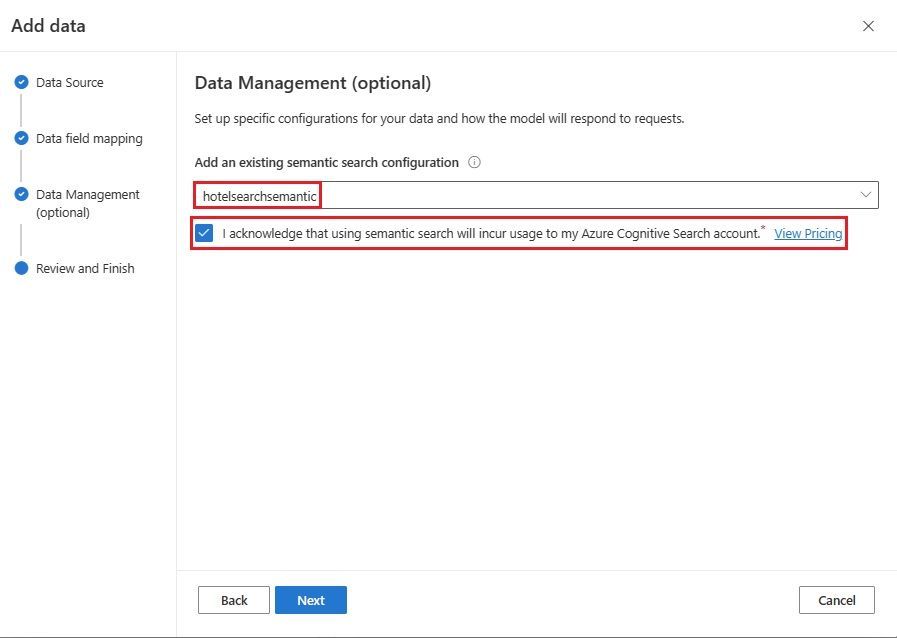Toggle the semantic search usage acknowledgement checkbox
This screenshot has width=897, height=638.
click(205, 233)
